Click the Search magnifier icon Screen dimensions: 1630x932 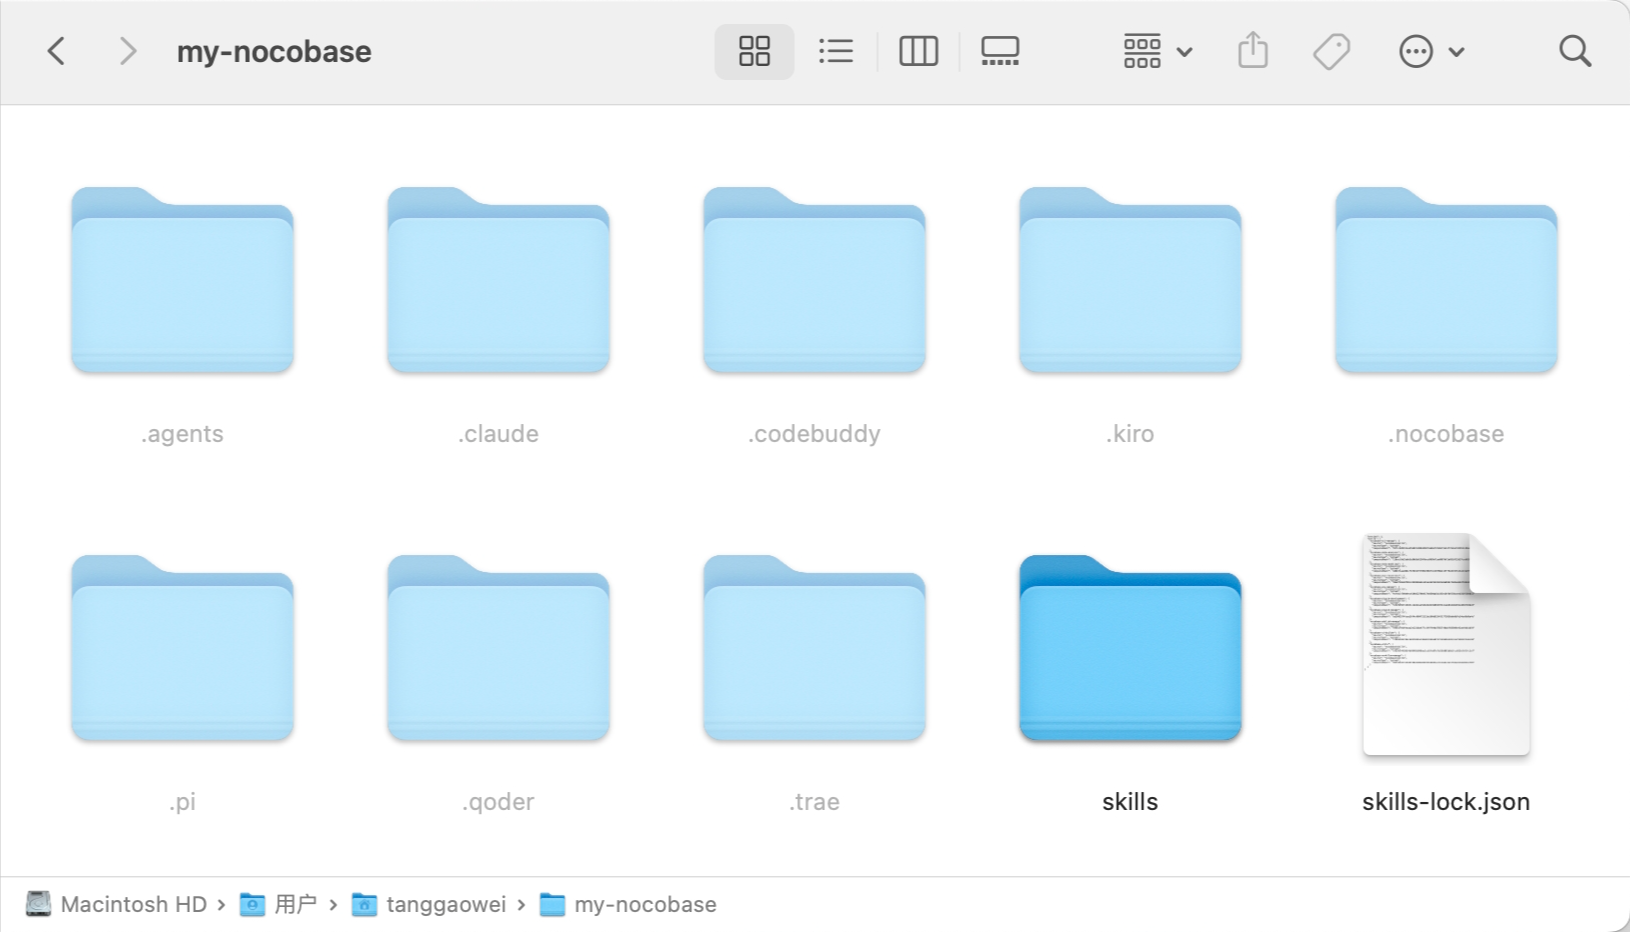[x=1575, y=51]
